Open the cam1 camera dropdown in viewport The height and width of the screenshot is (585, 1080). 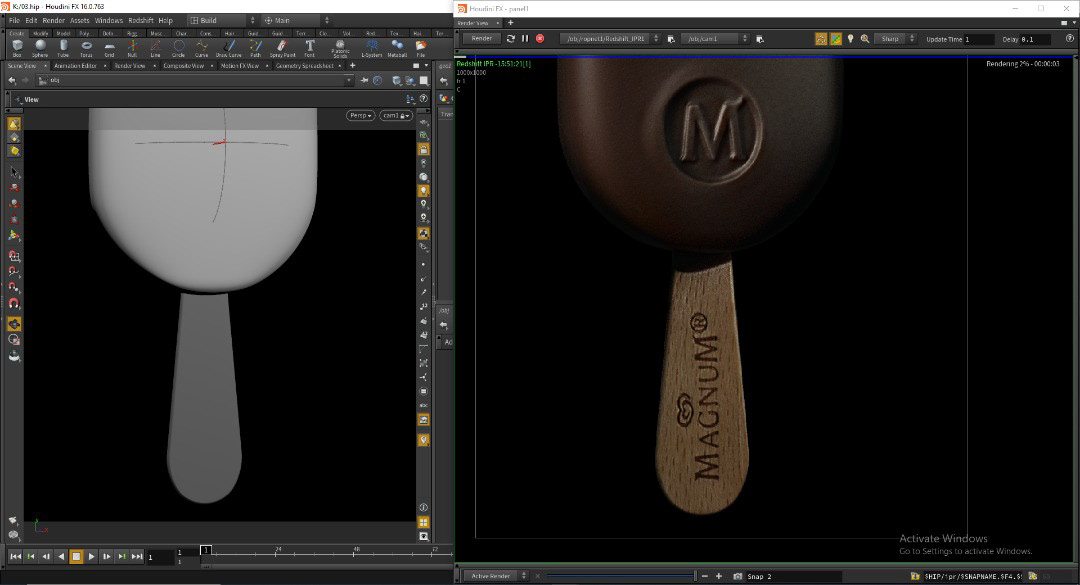395,115
